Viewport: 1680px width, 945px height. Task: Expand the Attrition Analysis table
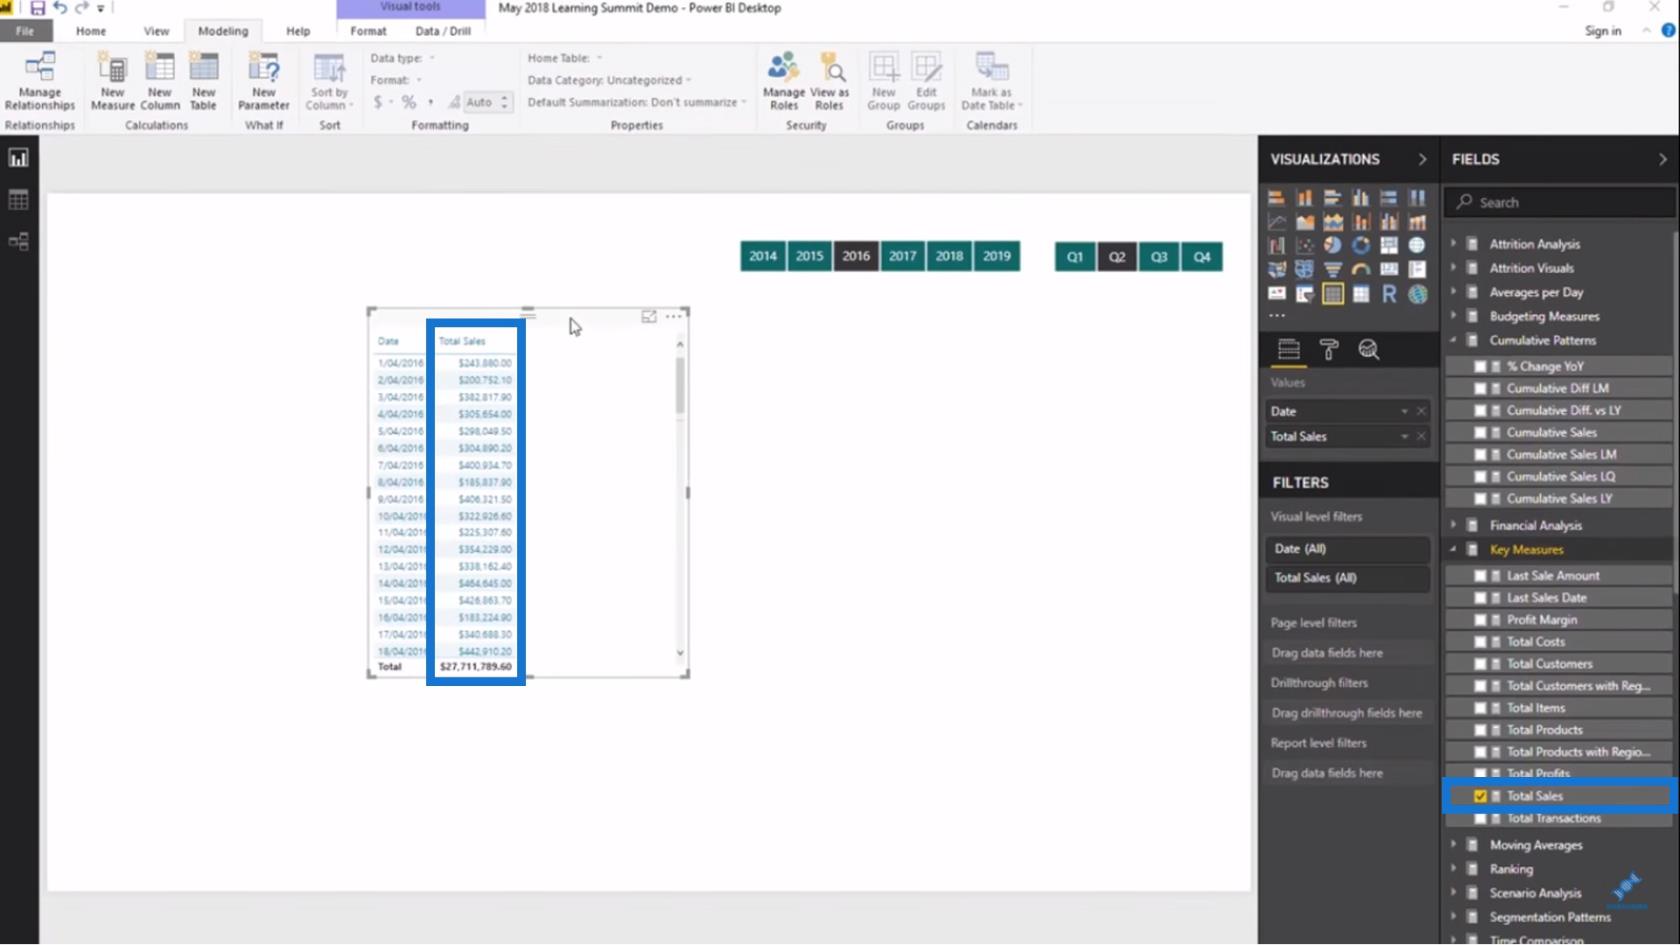click(1454, 243)
